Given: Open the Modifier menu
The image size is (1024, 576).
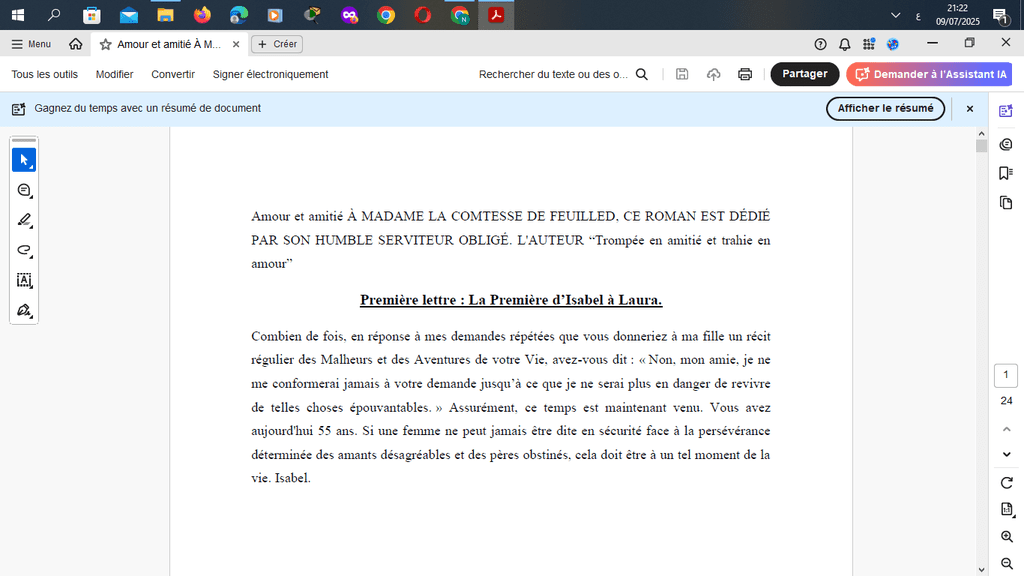Looking at the screenshot, I should pyautogui.click(x=114, y=74).
